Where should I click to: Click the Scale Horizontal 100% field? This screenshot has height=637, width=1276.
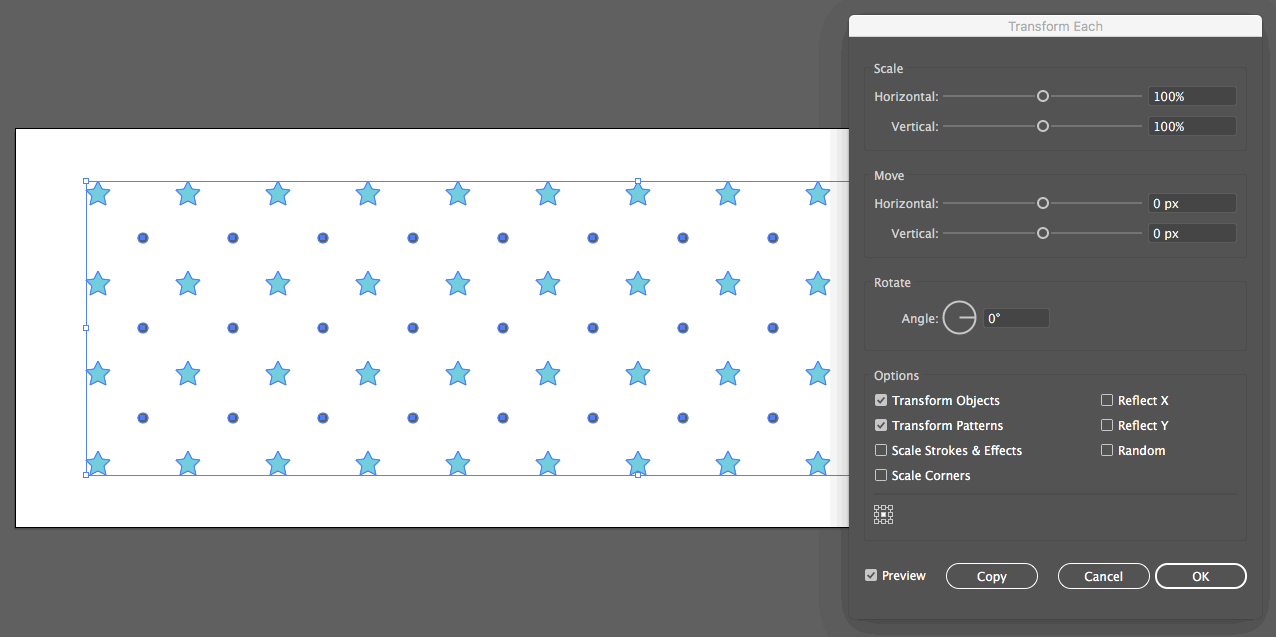1192,97
